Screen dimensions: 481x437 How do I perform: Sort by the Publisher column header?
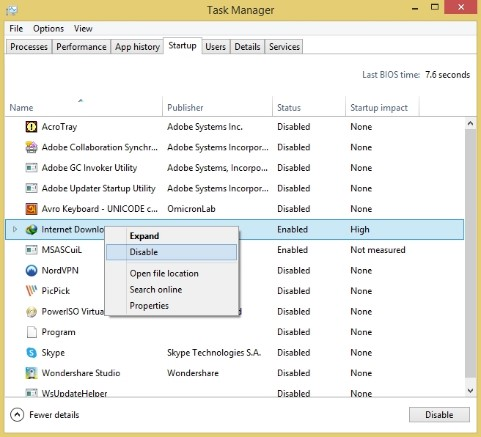pyautogui.click(x=217, y=108)
